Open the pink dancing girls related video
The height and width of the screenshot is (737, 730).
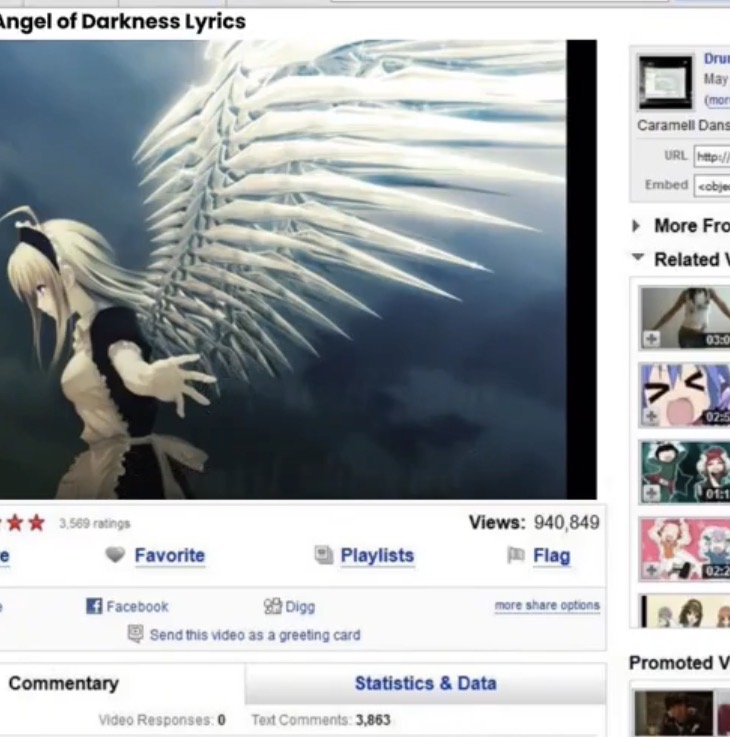coord(686,549)
